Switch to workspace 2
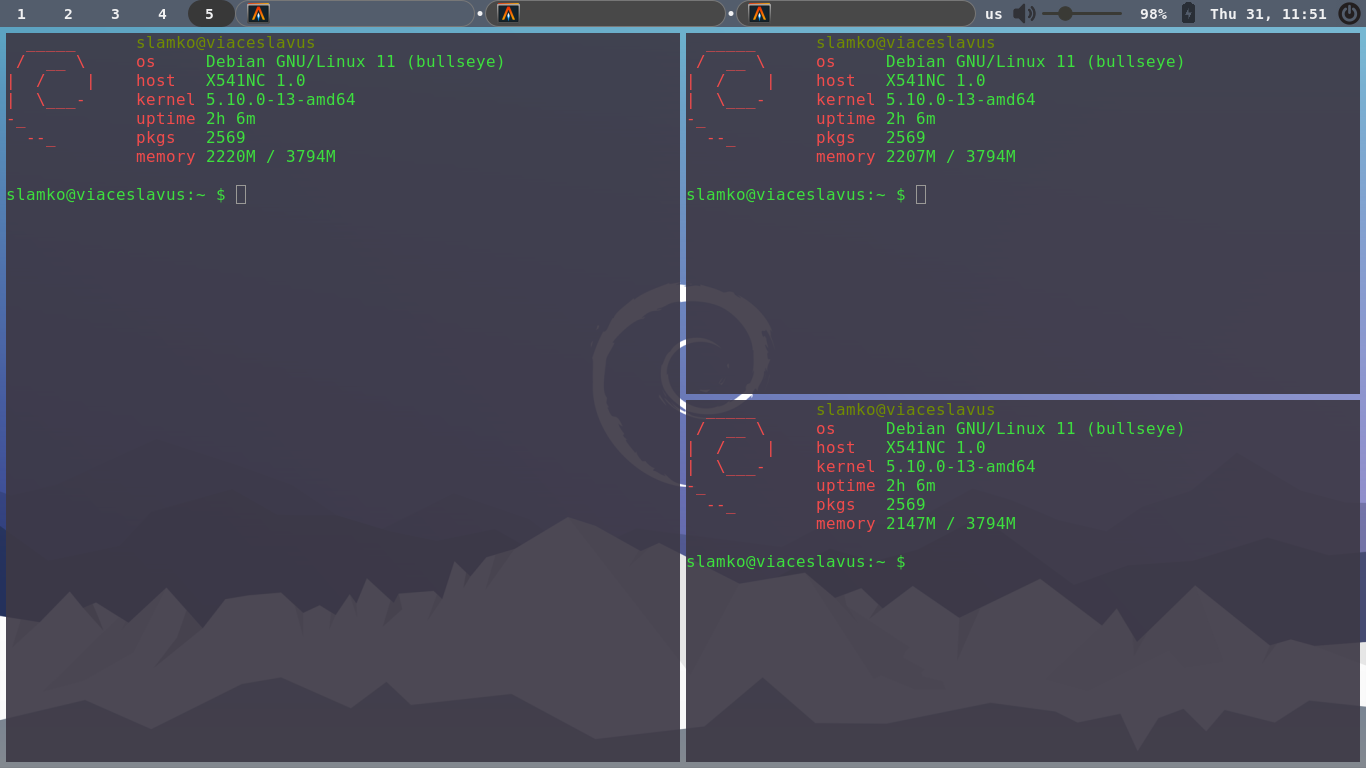 pos(68,14)
